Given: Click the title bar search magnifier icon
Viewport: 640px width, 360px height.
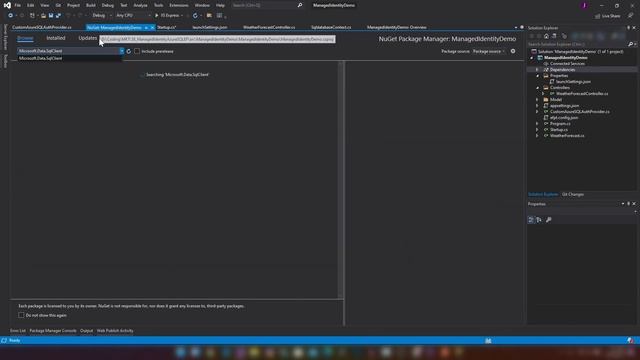Looking at the screenshot, I should [x=300, y=5].
